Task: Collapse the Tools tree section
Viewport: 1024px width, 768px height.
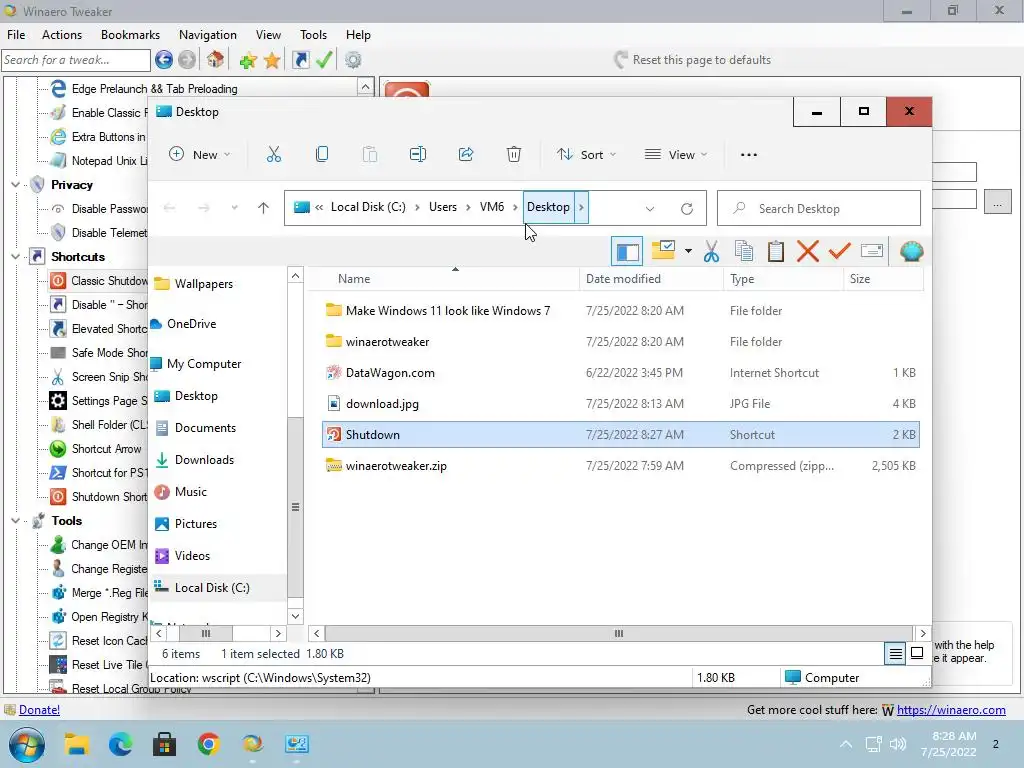Action: pos(15,520)
